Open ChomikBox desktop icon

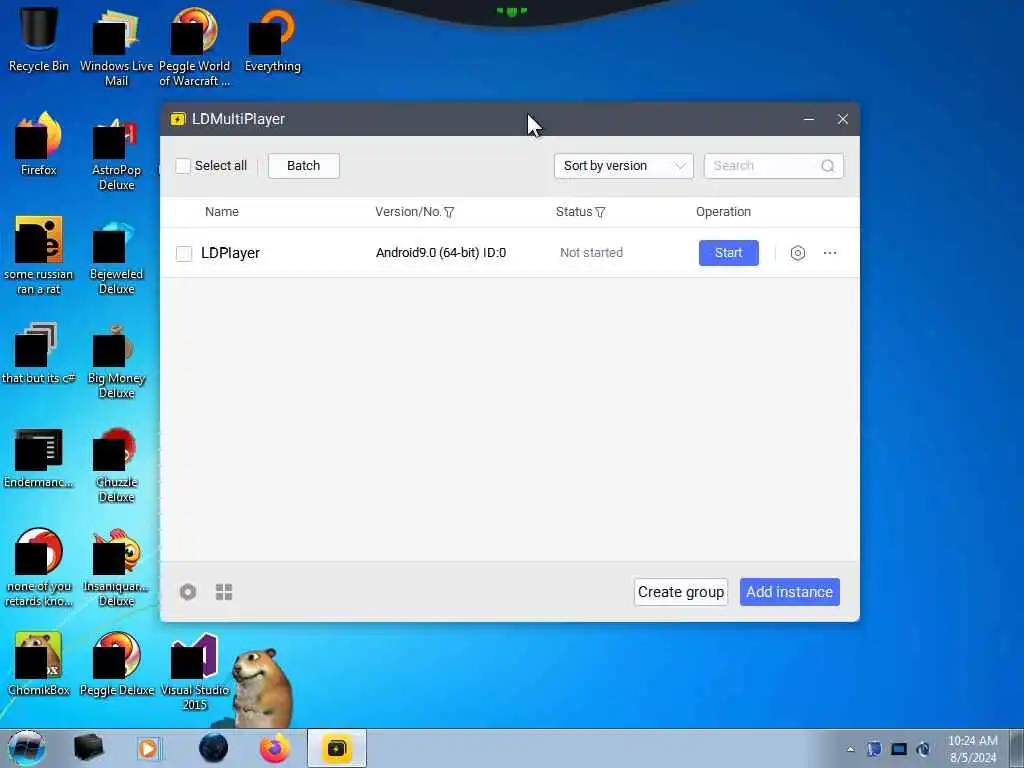click(x=39, y=663)
